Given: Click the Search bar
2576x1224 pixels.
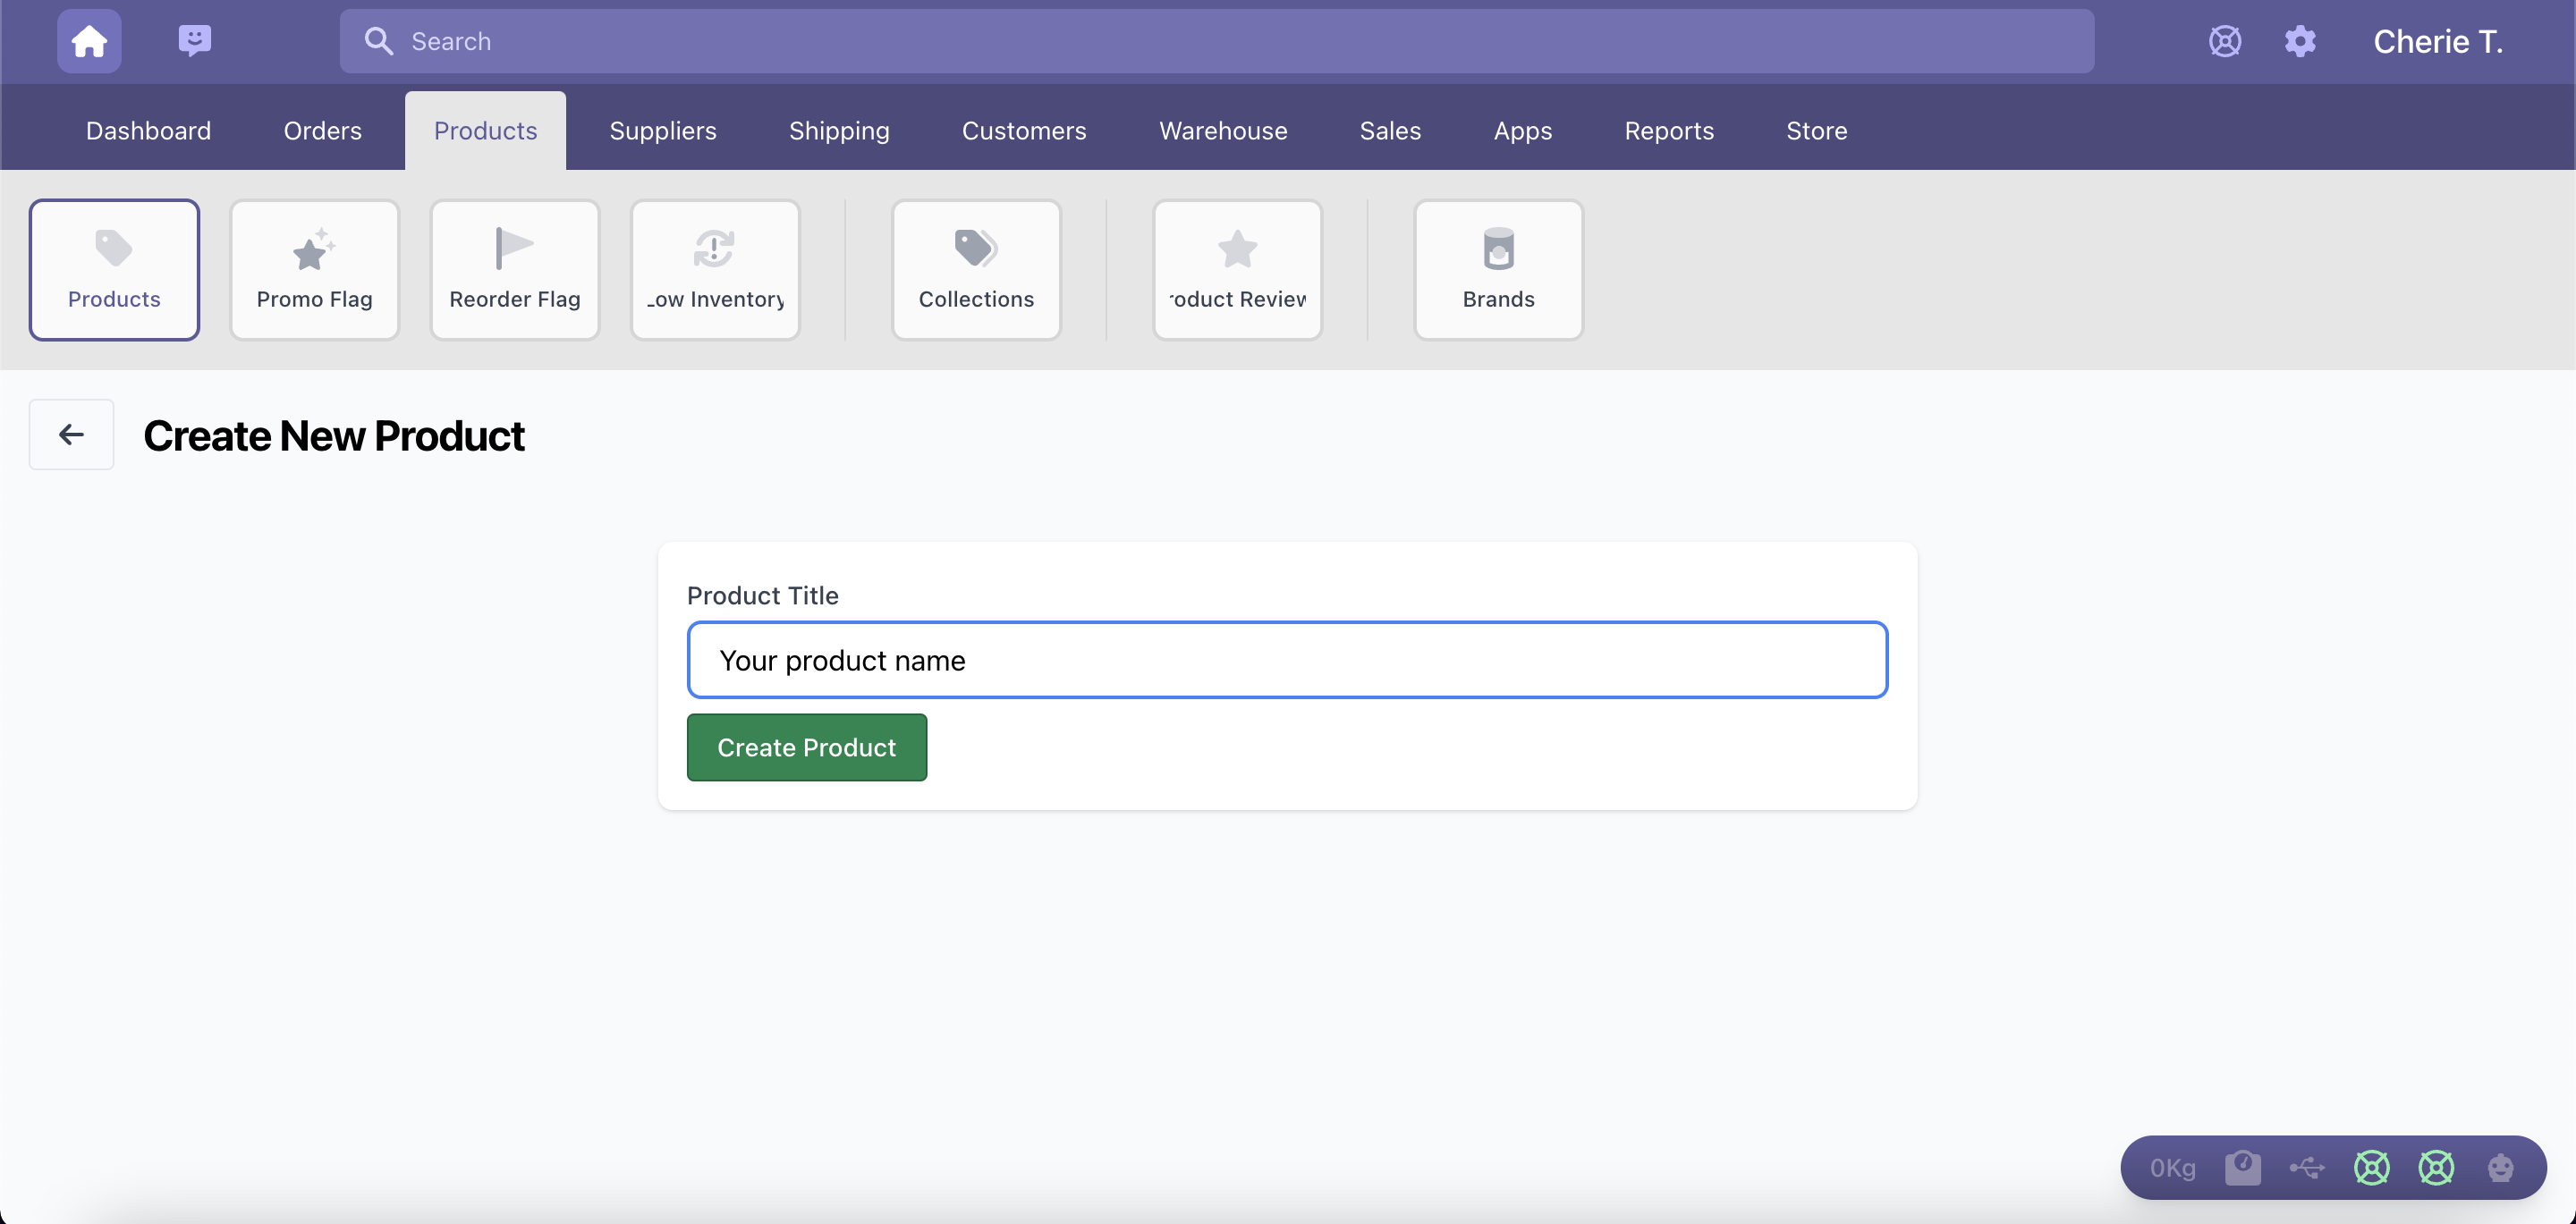Looking at the screenshot, I should [1216, 41].
